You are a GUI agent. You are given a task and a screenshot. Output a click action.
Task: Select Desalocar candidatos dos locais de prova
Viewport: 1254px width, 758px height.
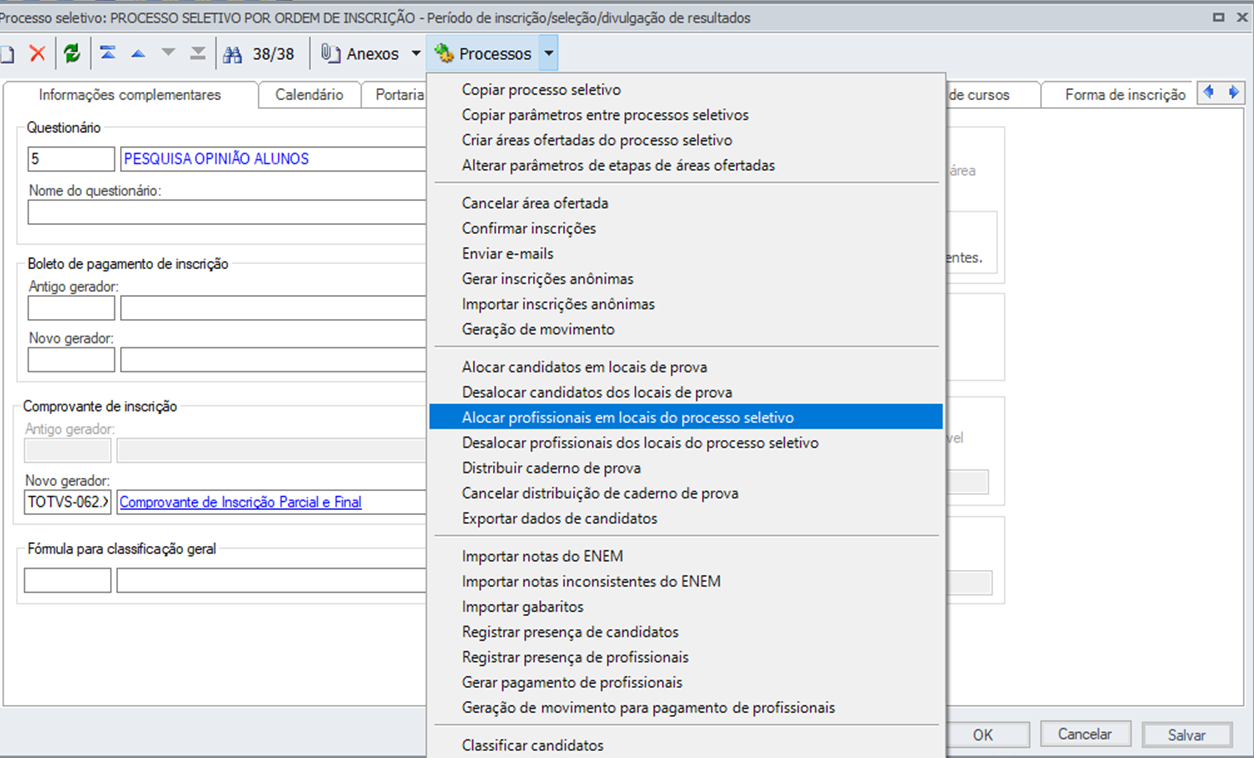tap(686, 392)
